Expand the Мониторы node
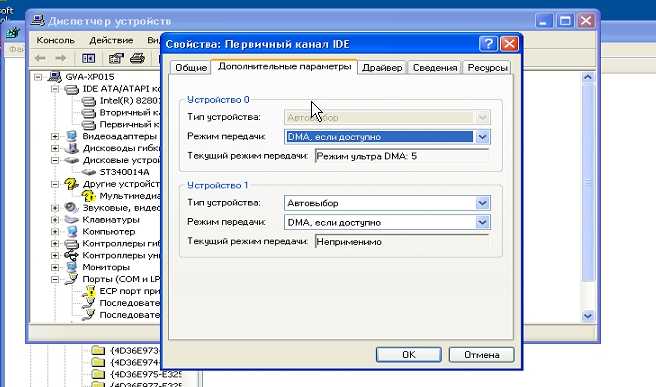 tap(55, 267)
